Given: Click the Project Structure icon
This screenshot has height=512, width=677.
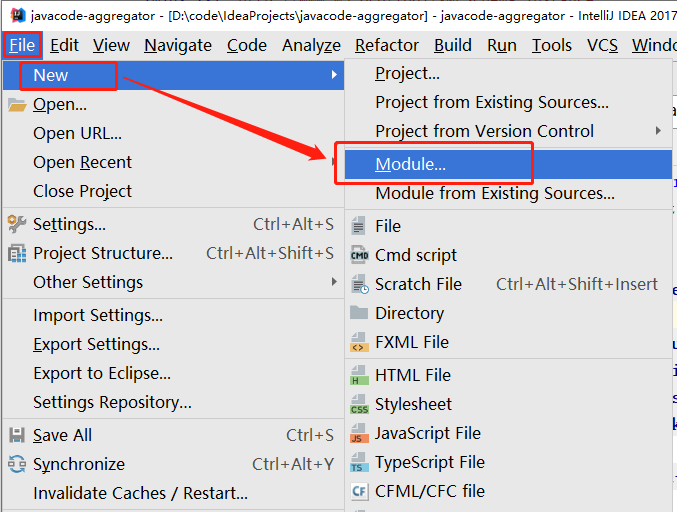Looking at the screenshot, I should 17,253.
